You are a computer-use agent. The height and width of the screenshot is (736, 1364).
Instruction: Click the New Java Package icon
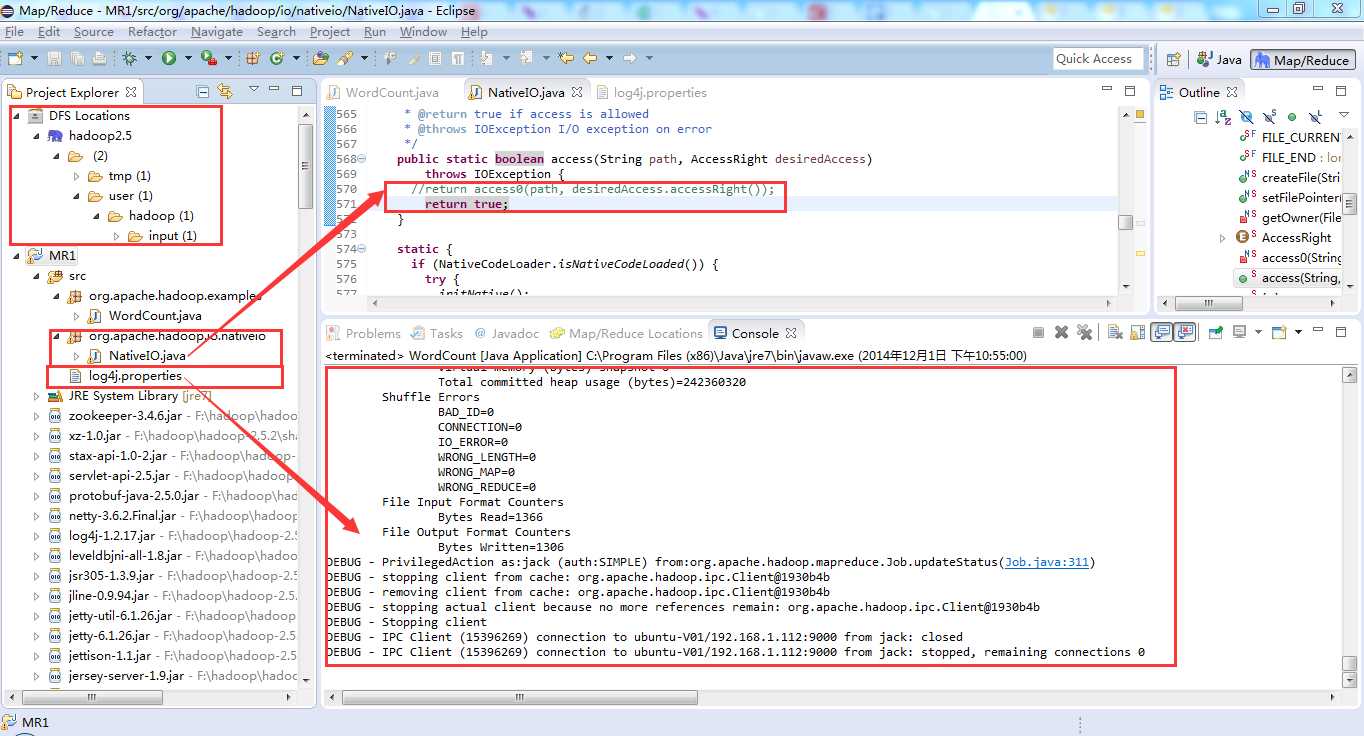(x=253, y=58)
